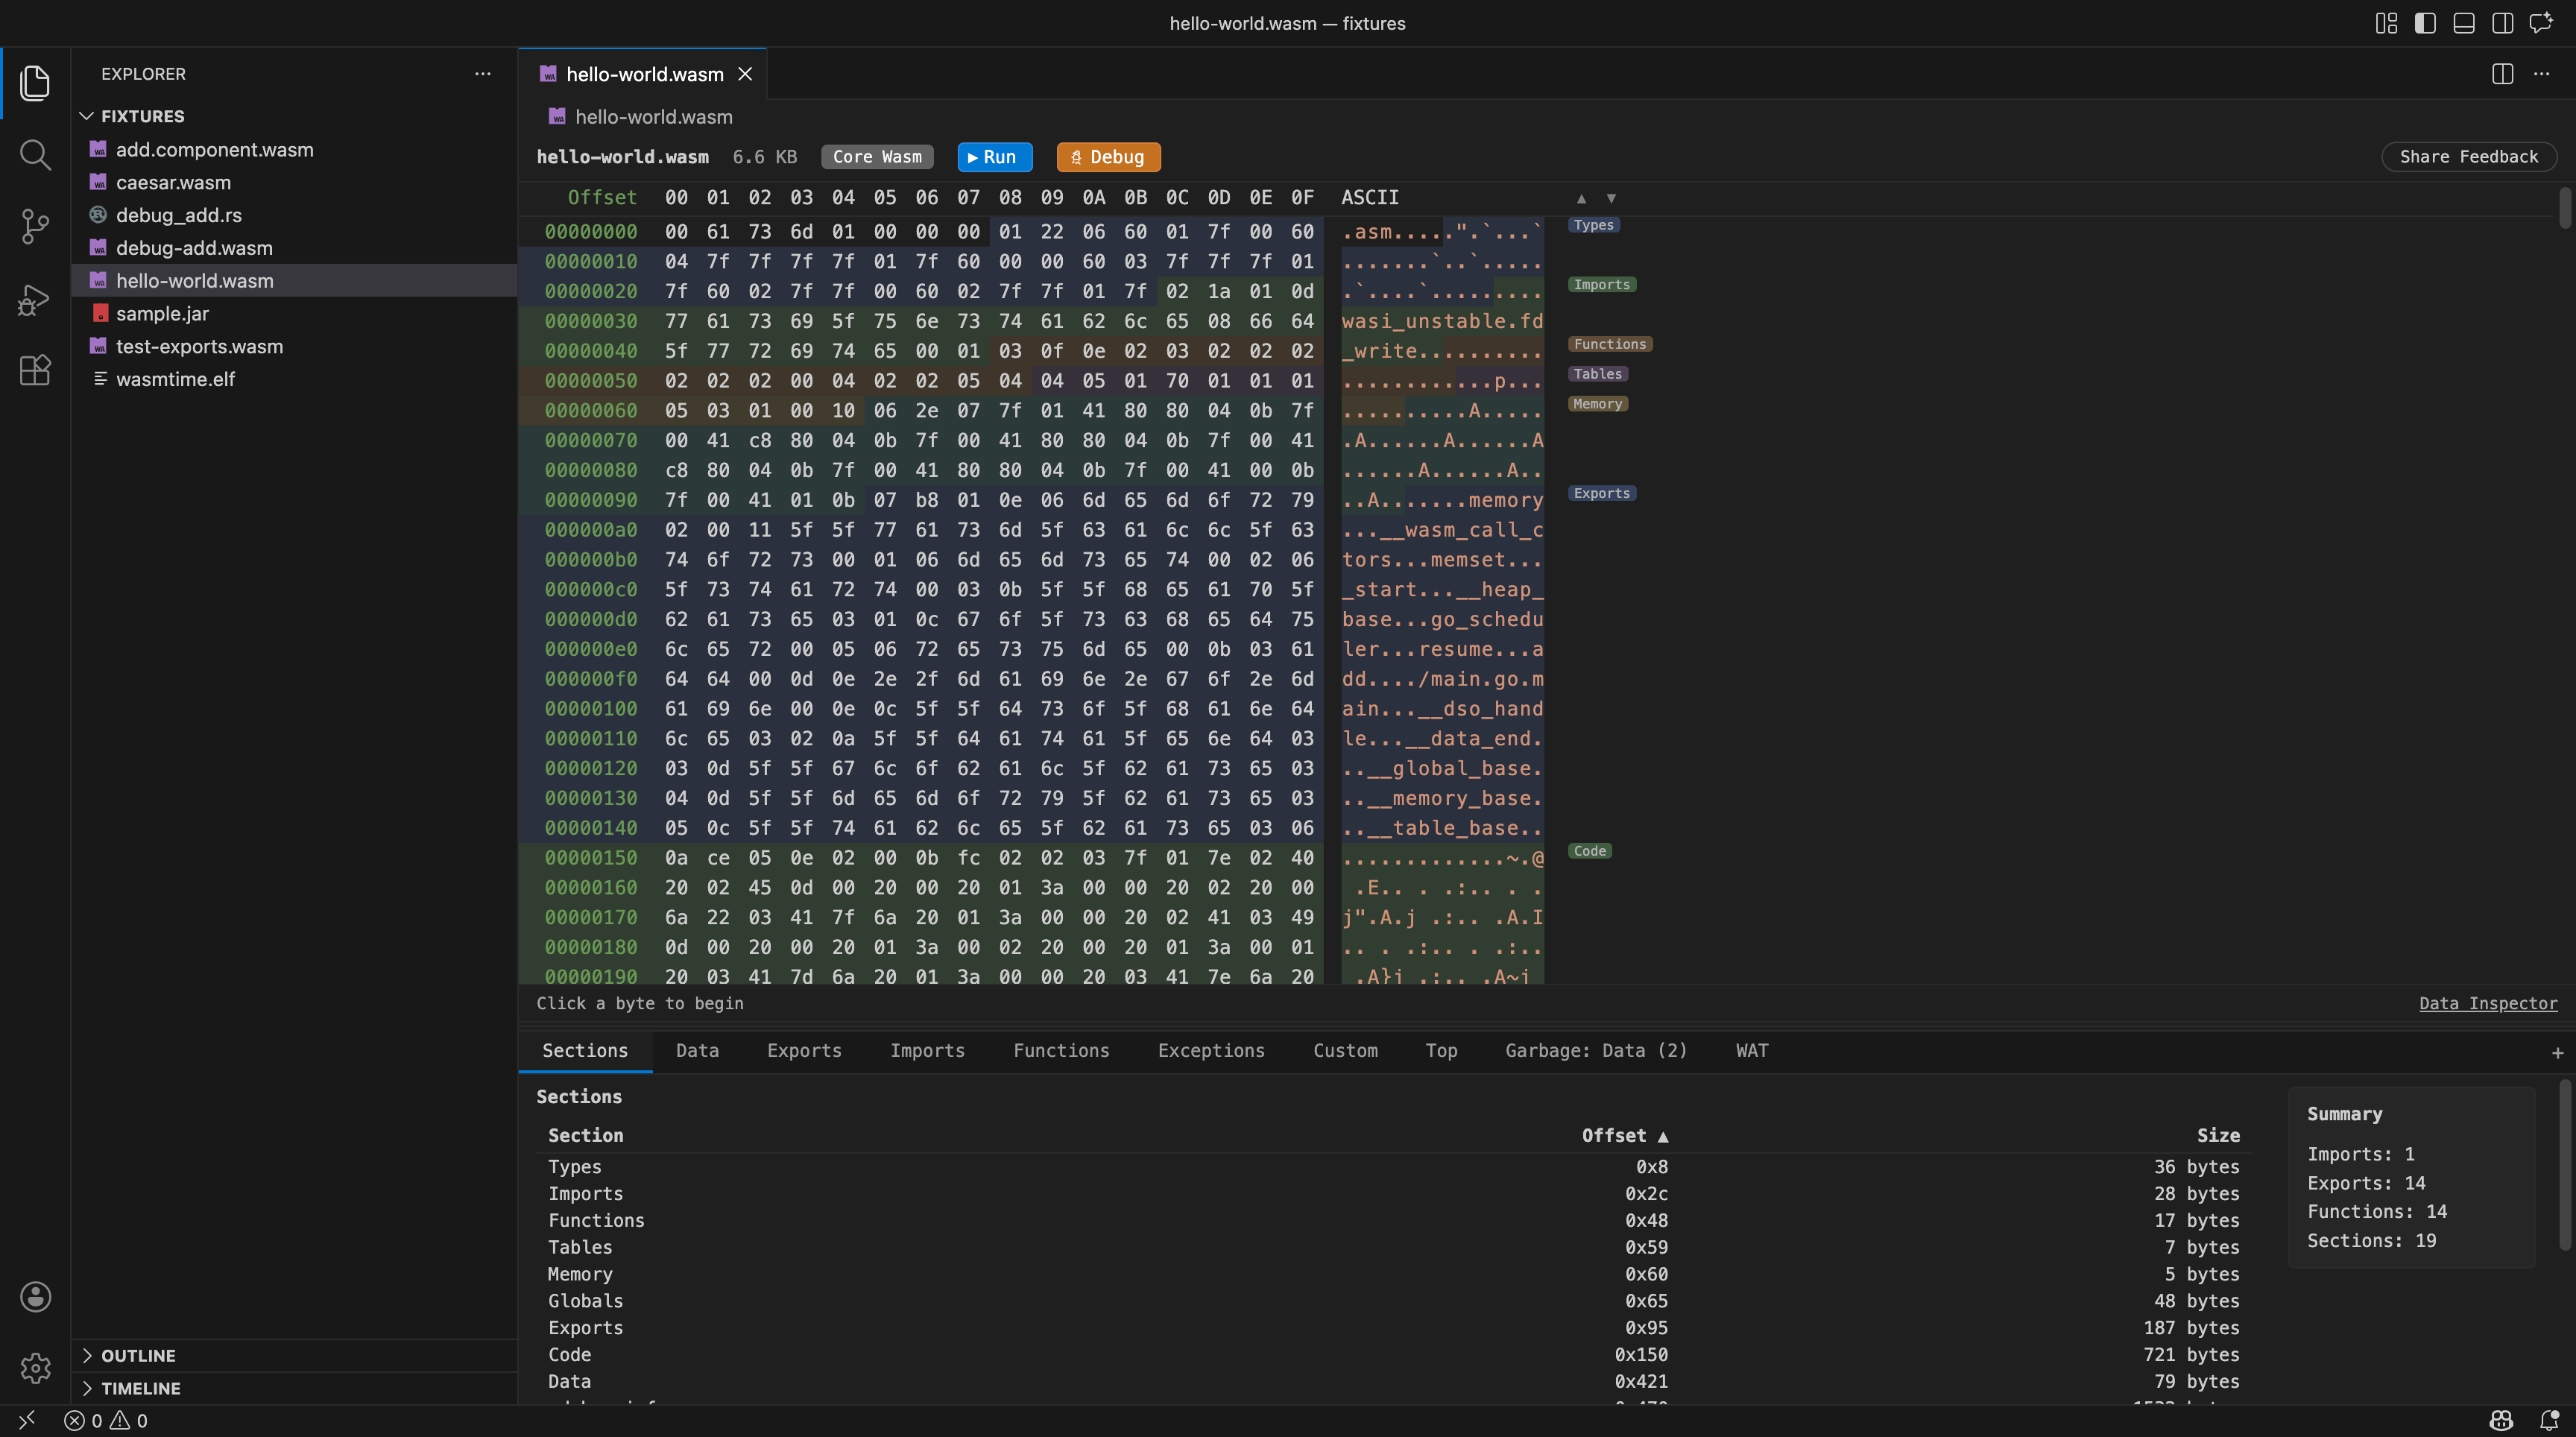Image resolution: width=2576 pixels, height=1437 pixels.
Task: Open the WAT tab
Action: (1752, 1051)
